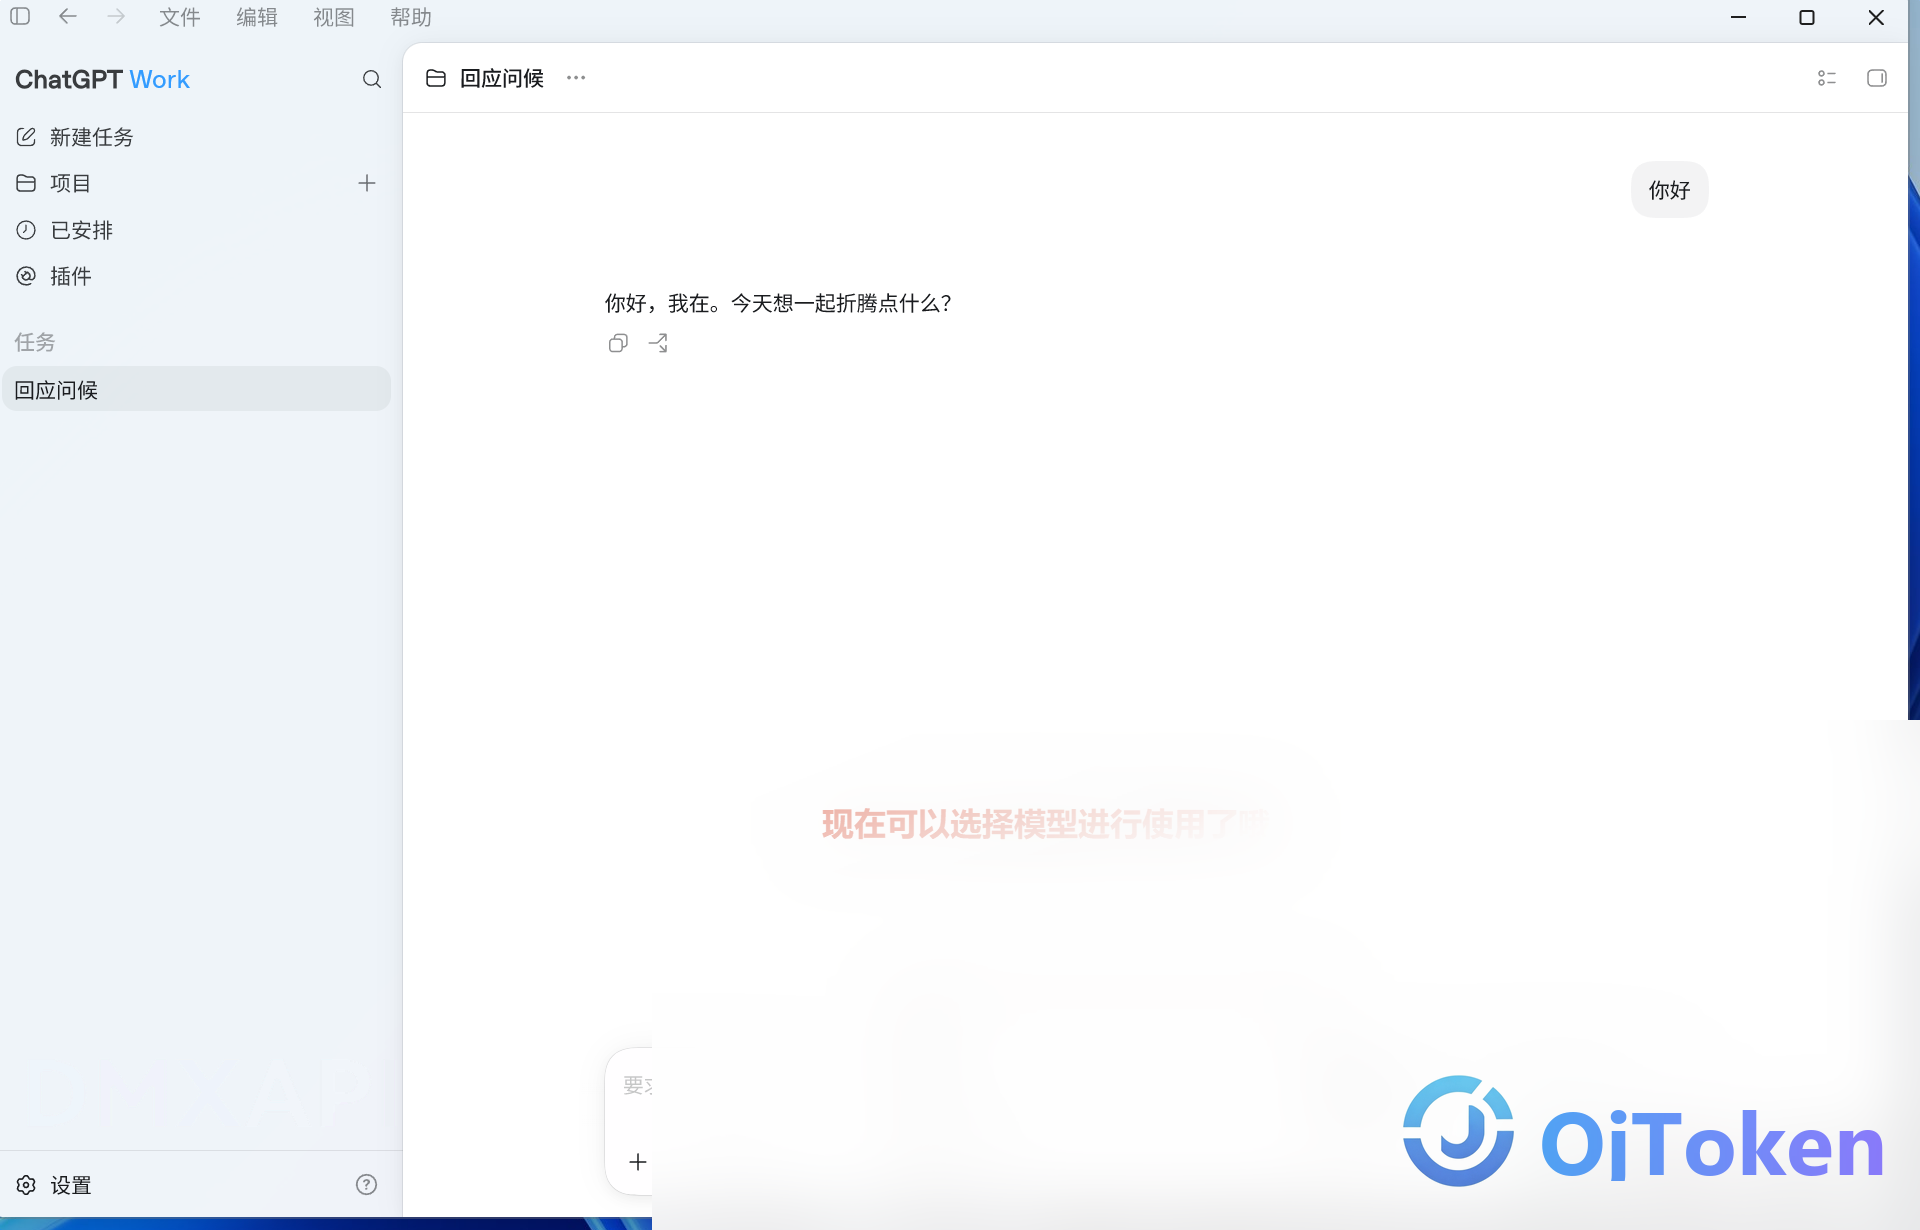Open the three-dot menu next to 回应问候

click(x=576, y=78)
